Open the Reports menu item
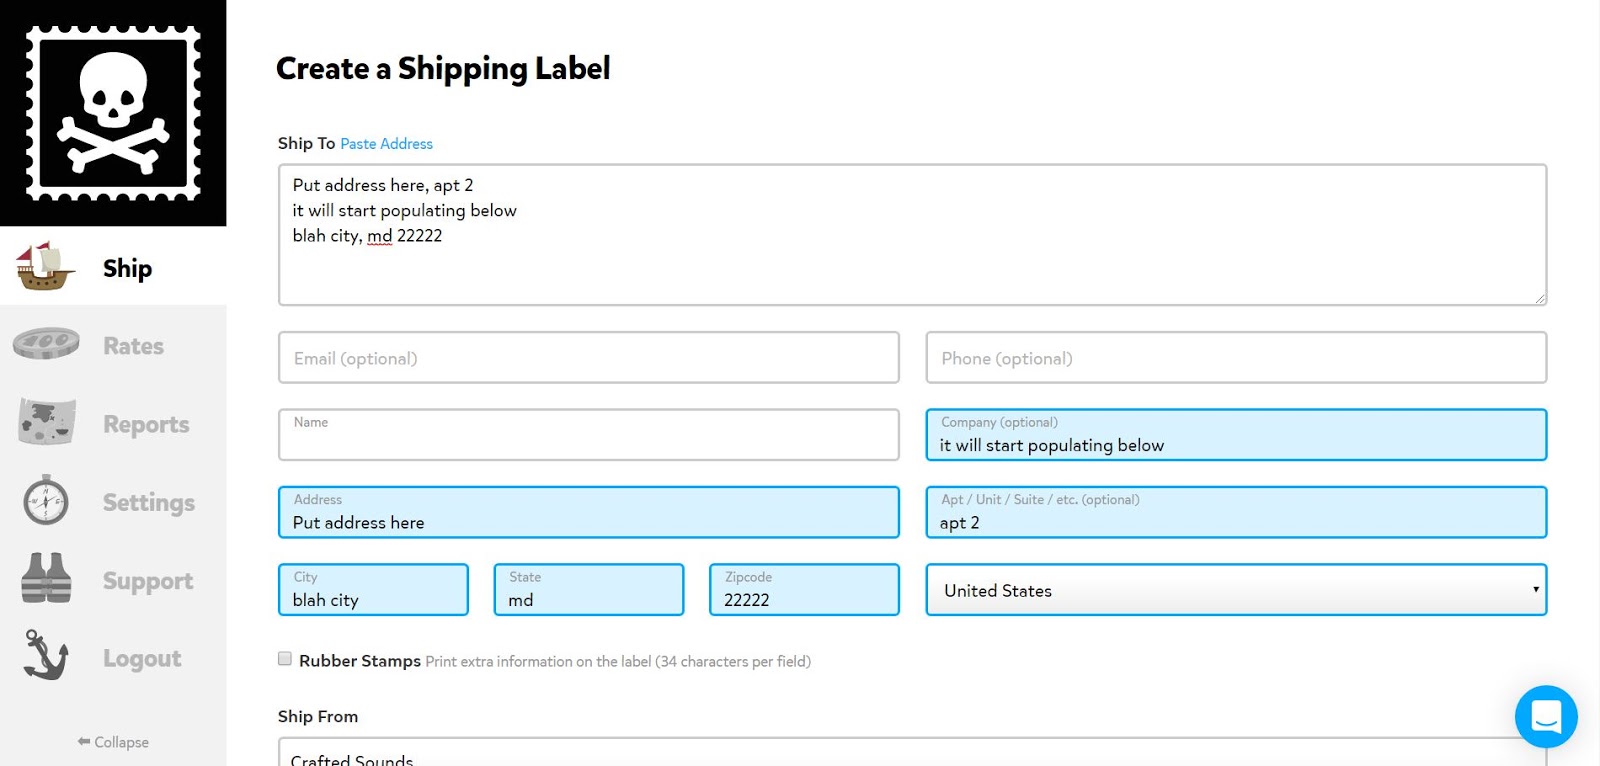This screenshot has height=766, width=1600. pyautogui.click(x=146, y=424)
